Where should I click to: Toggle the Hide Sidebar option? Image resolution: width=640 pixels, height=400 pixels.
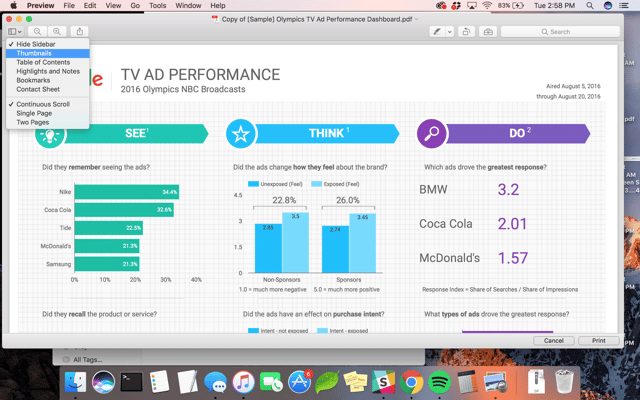pos(36,45)
